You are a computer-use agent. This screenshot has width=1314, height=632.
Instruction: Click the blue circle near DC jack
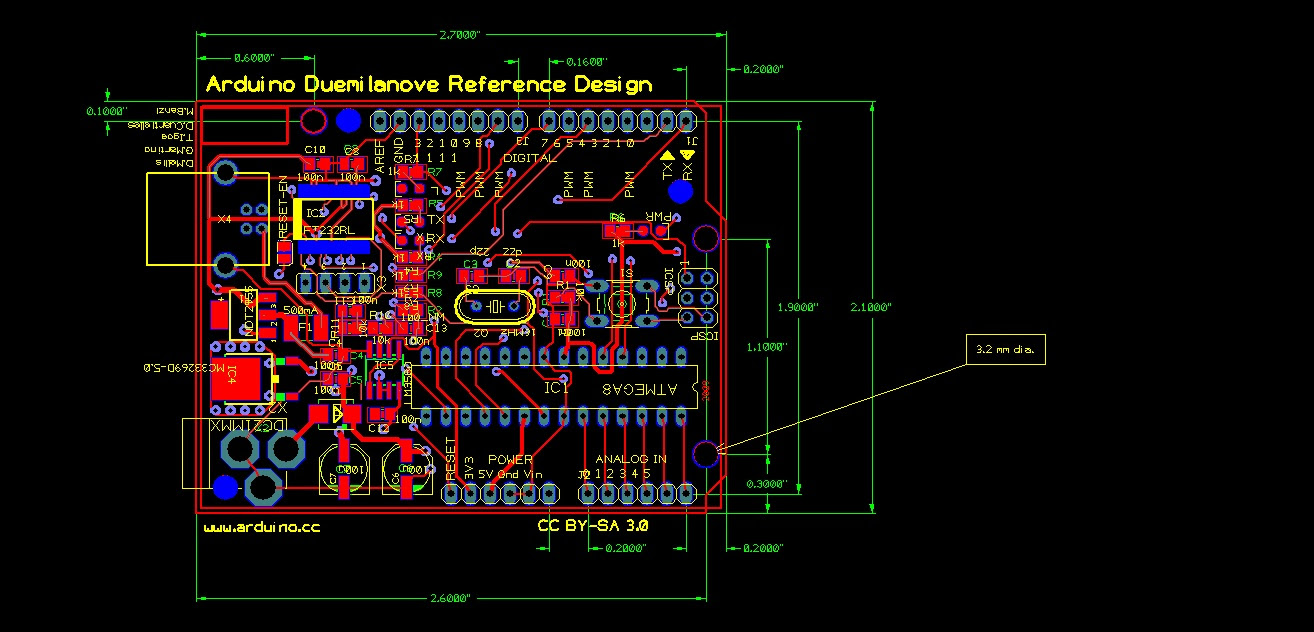click(225, 487)
